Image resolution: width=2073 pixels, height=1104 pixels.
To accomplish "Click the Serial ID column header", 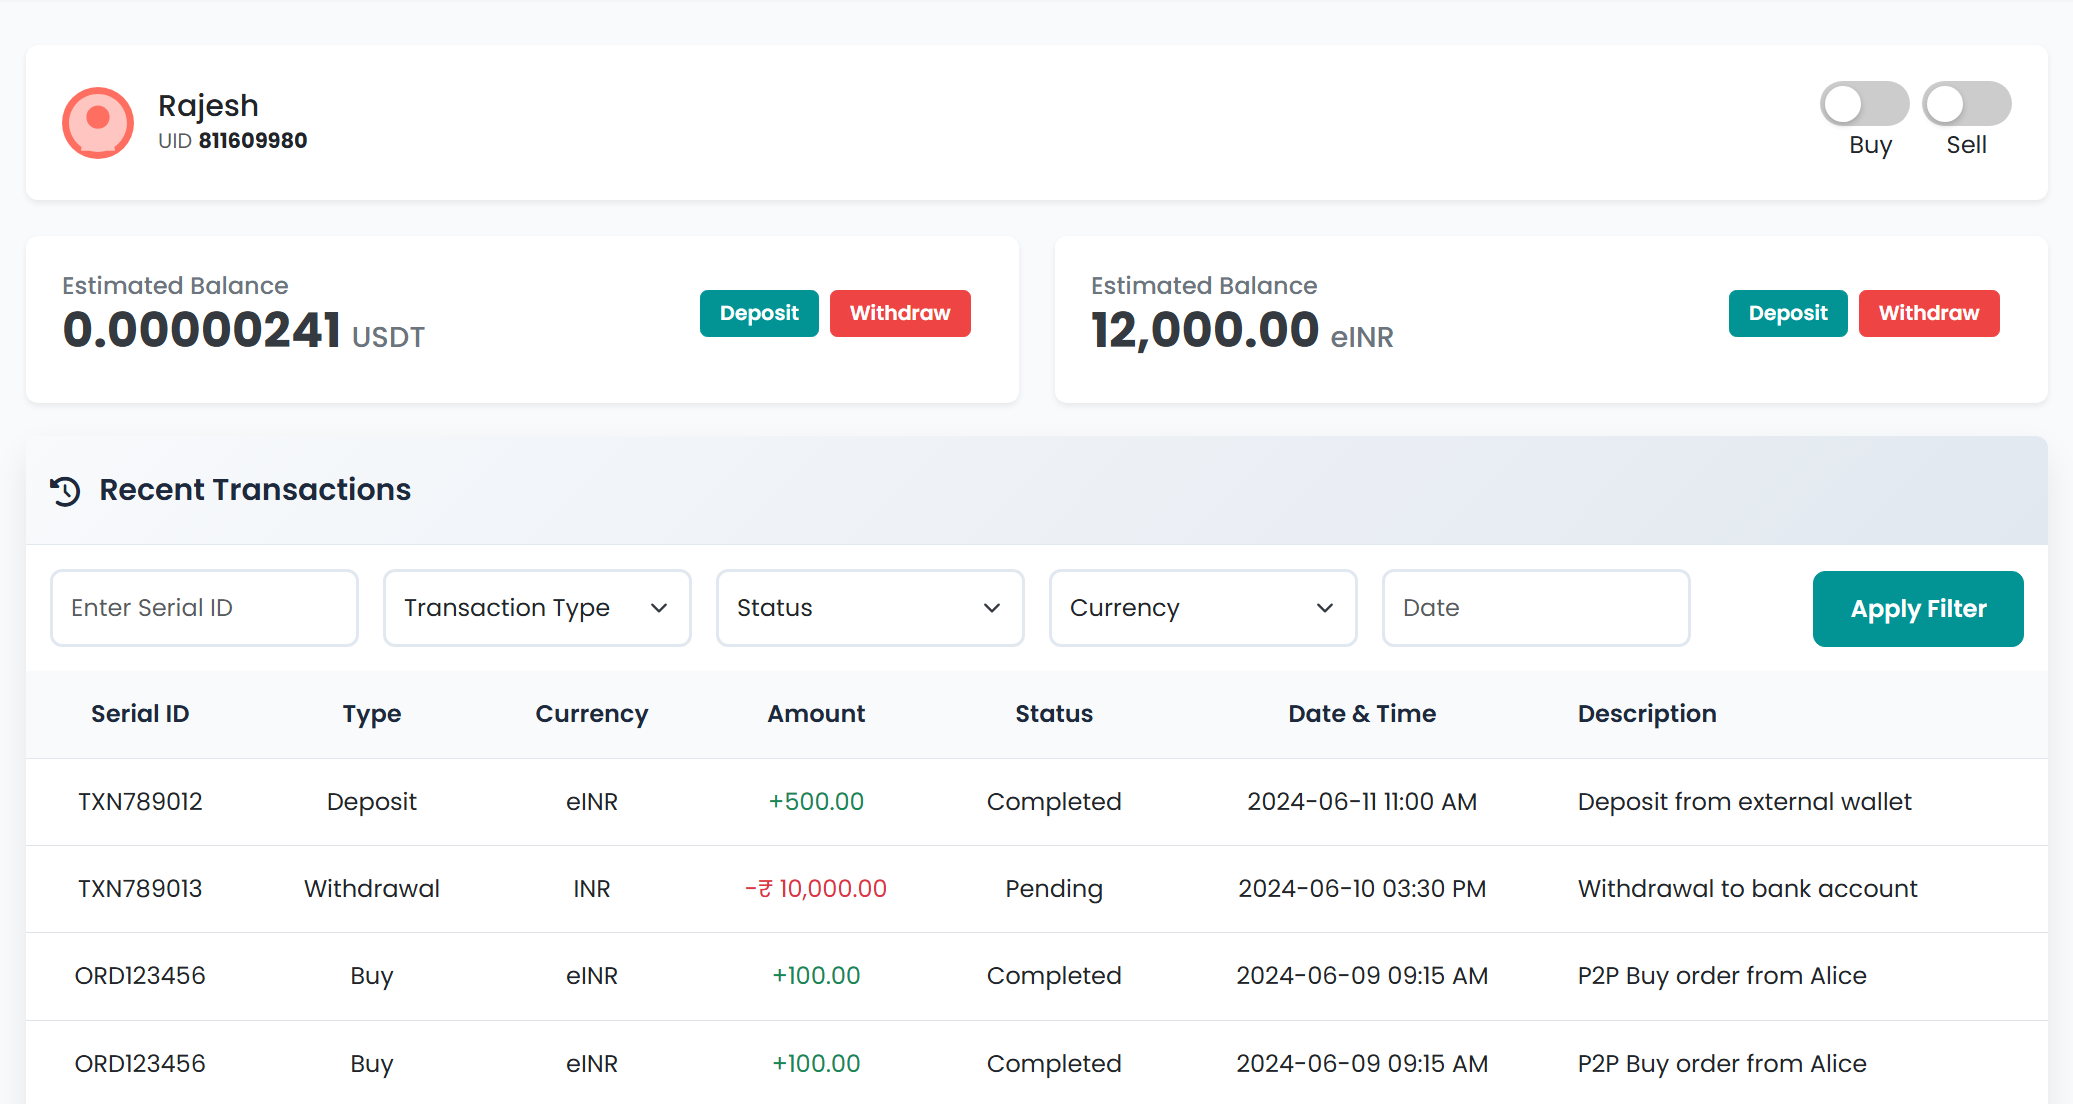I will pos(140,714).
